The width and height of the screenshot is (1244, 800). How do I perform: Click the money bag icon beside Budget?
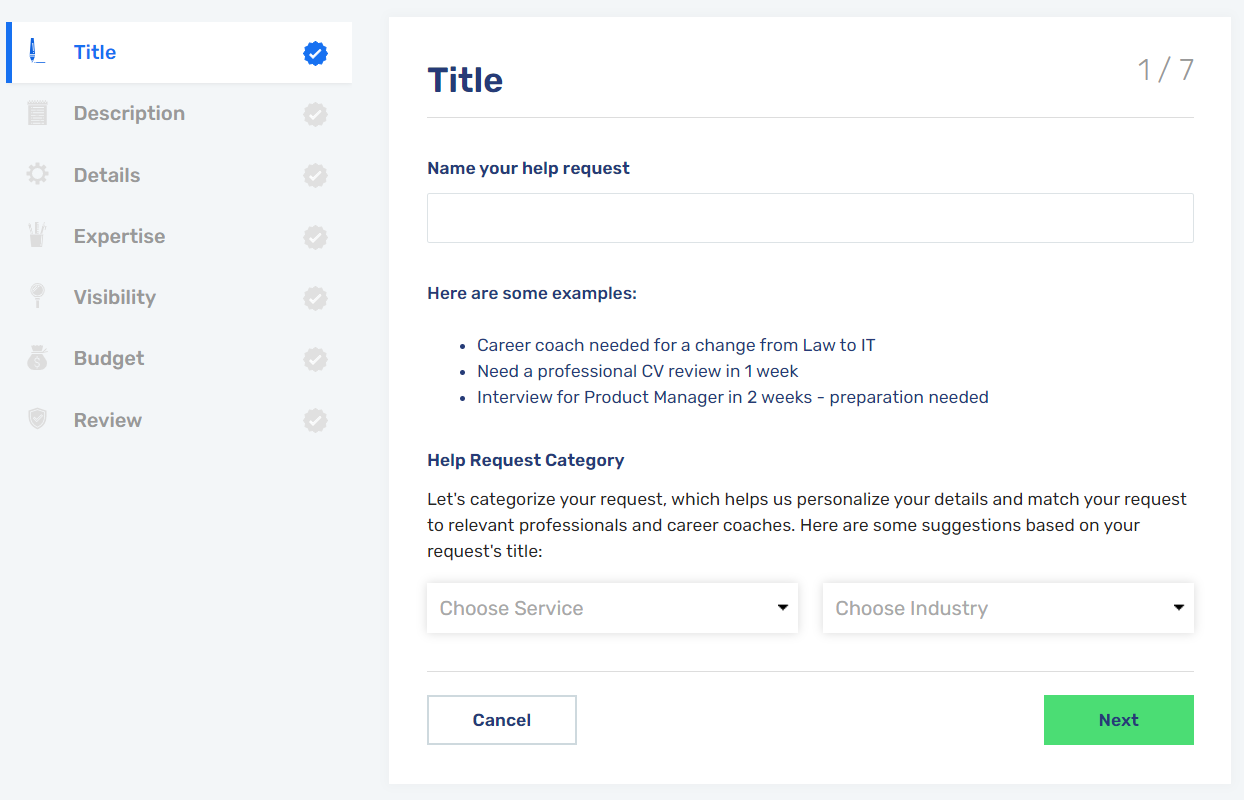click(37, 358)
